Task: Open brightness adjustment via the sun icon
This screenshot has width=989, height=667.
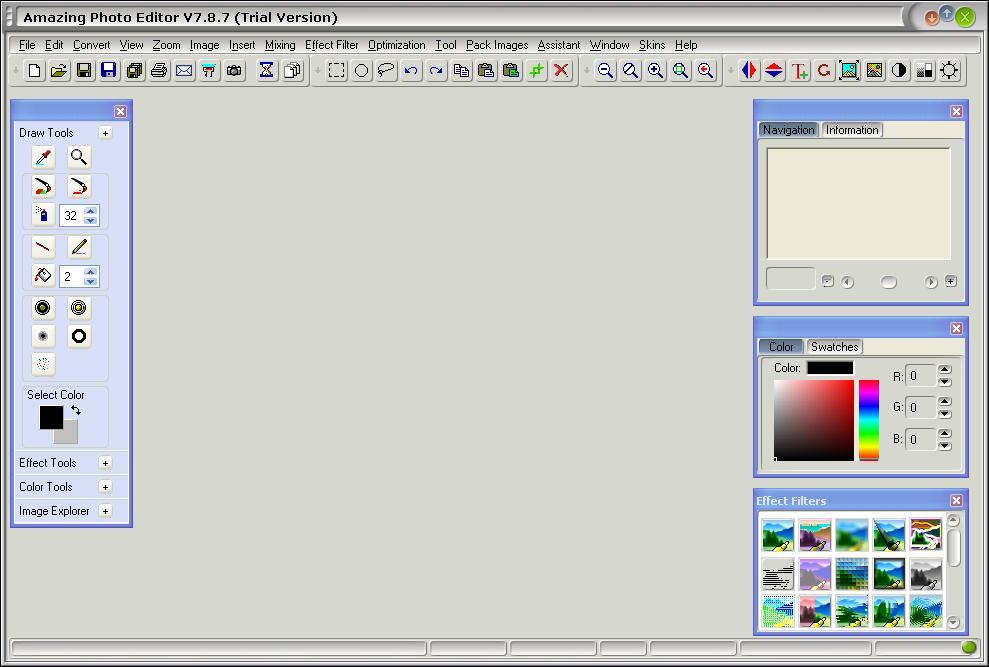Action: pyautogui.click(x=949, y=71)
